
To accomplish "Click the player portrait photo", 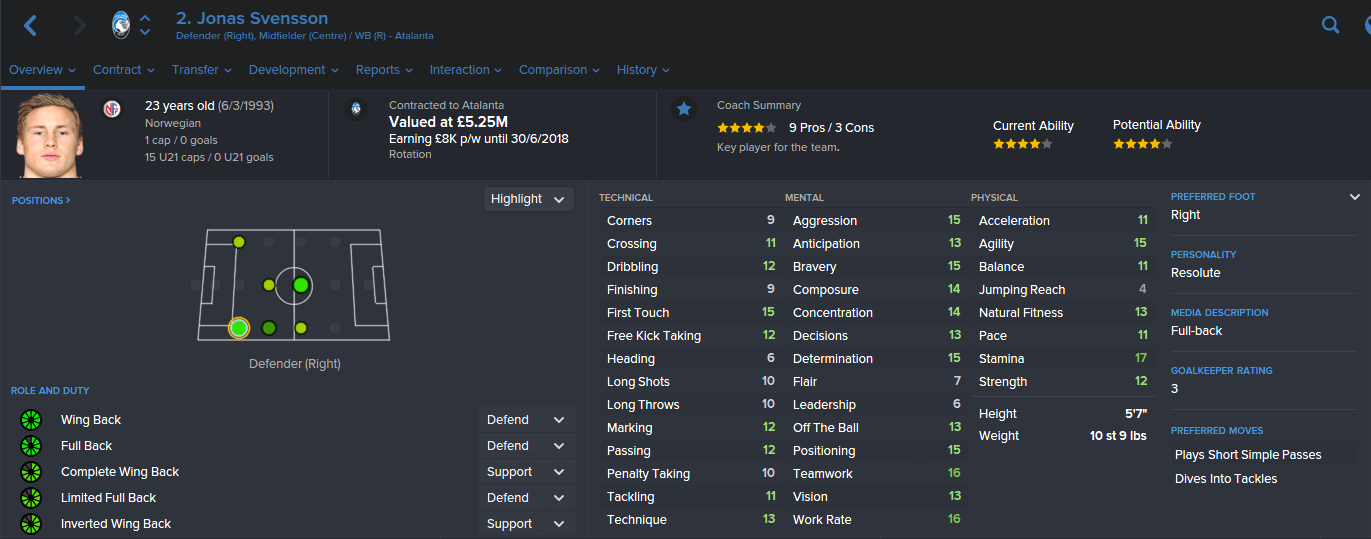I will 48,135.
